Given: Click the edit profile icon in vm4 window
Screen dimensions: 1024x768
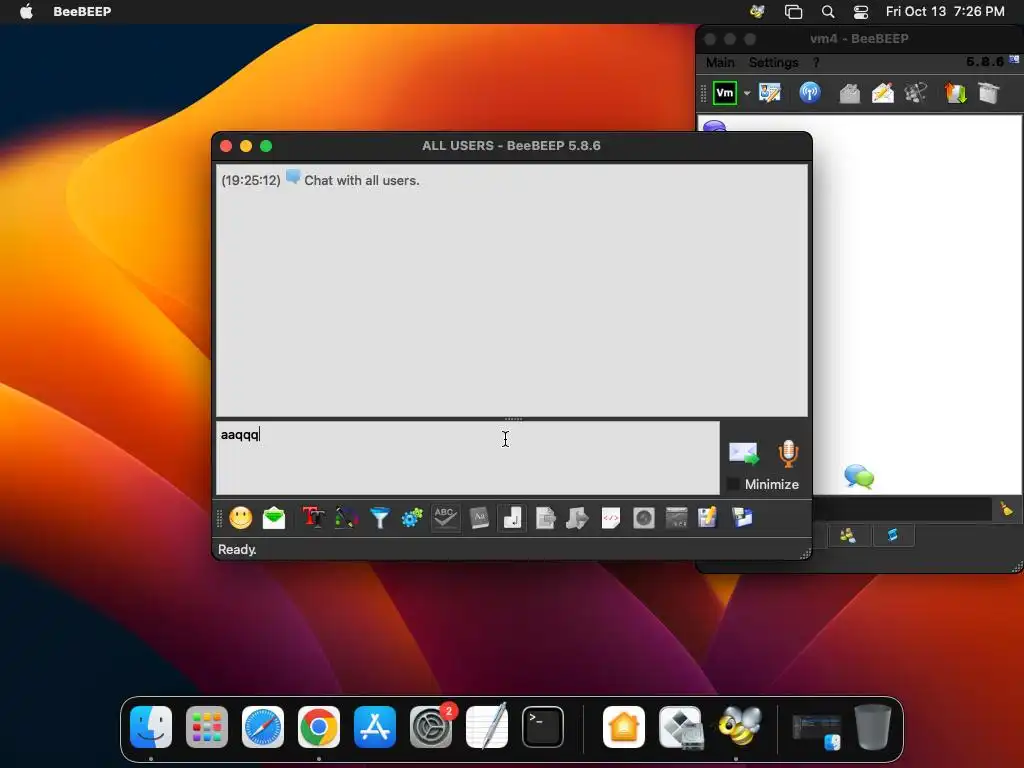Looking at the screenshot, I should tap(769, 93).
